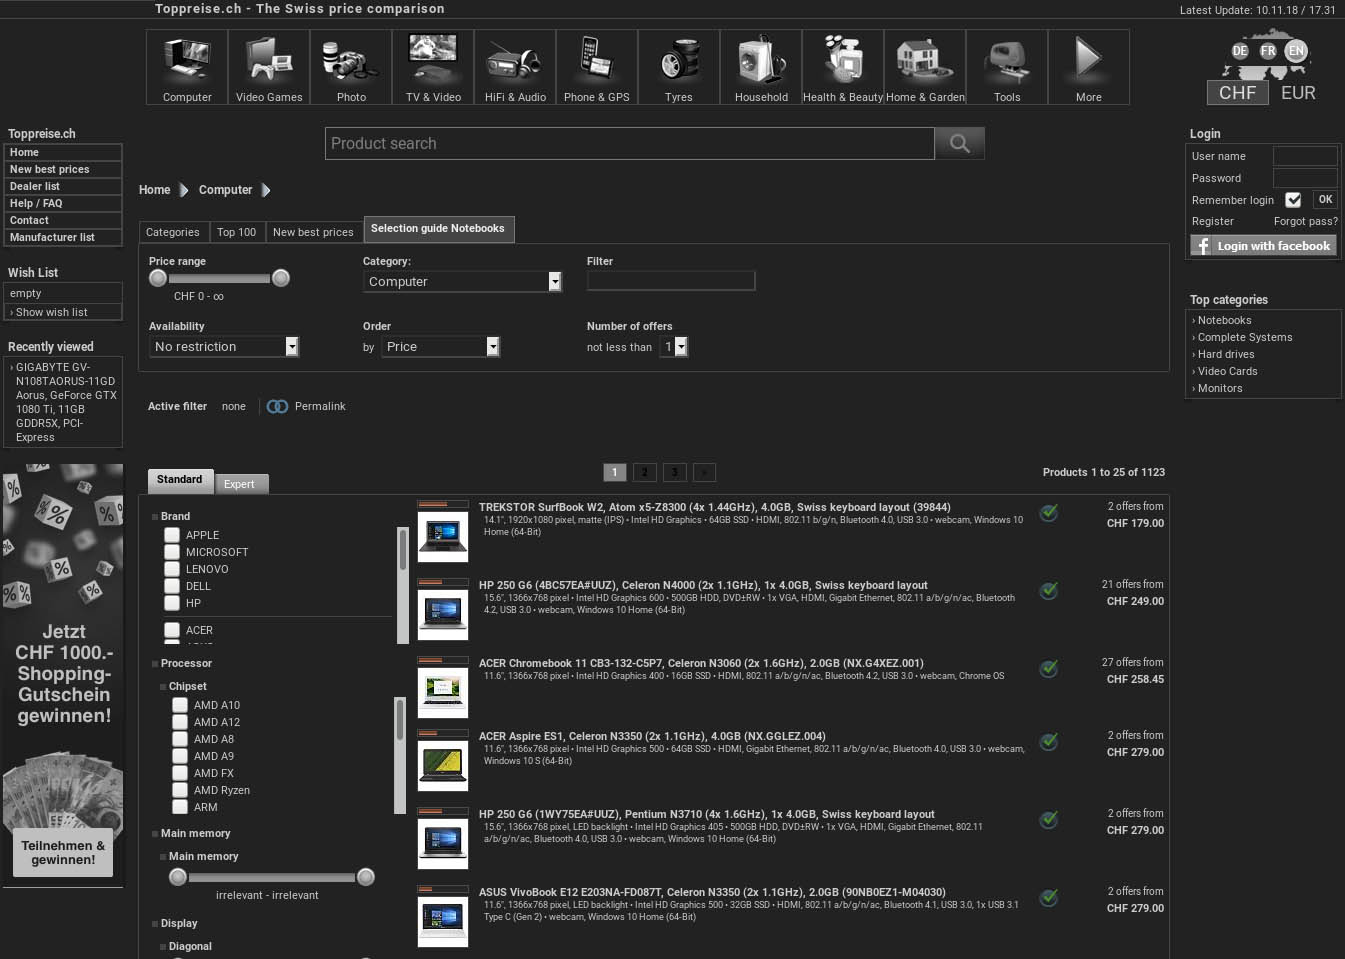Switch to the Categories tab

(x=173, y=232)
